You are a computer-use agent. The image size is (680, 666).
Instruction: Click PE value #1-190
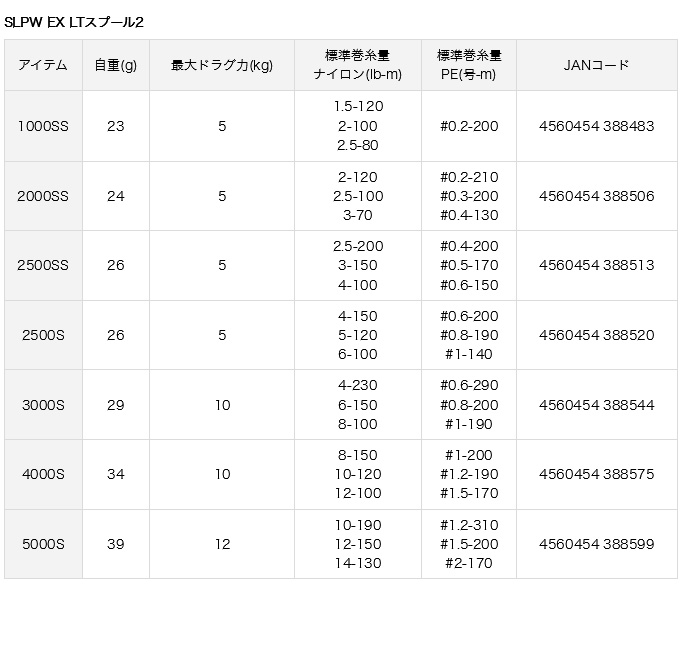469,424
